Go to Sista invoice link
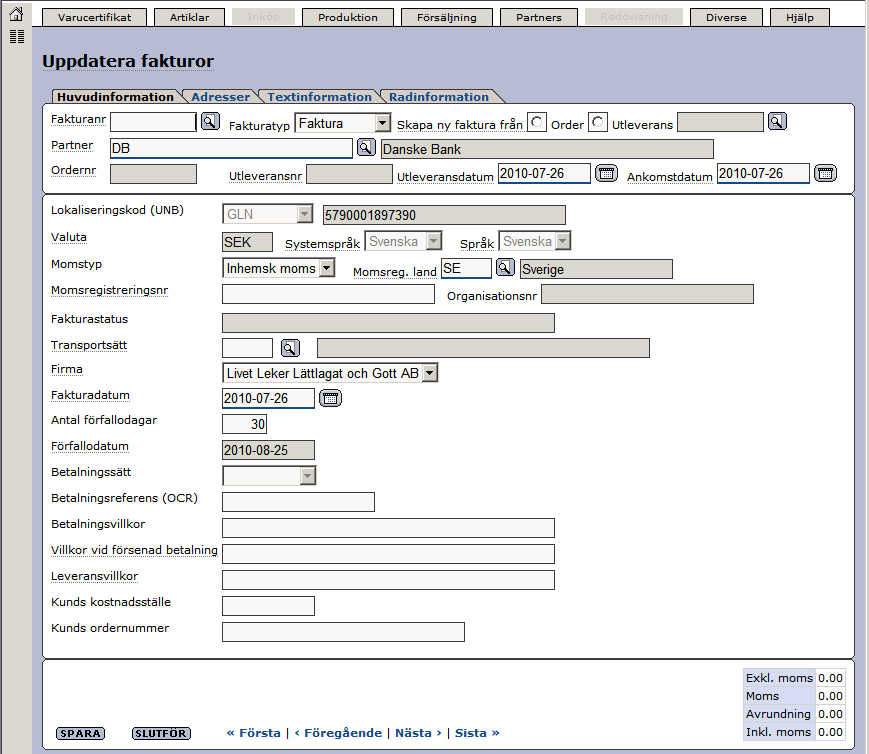Viewport: 869px width, 754px height. 477,733
